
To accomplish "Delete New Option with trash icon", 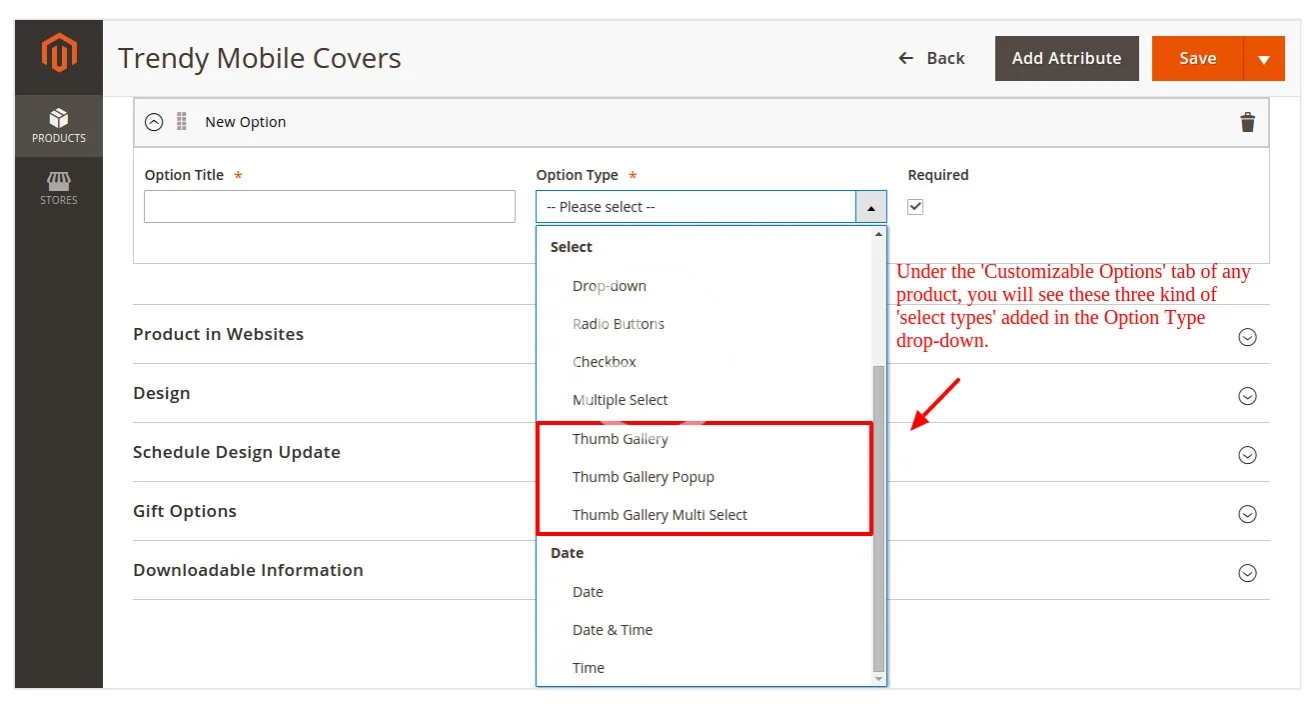I will click(1247, 122).
